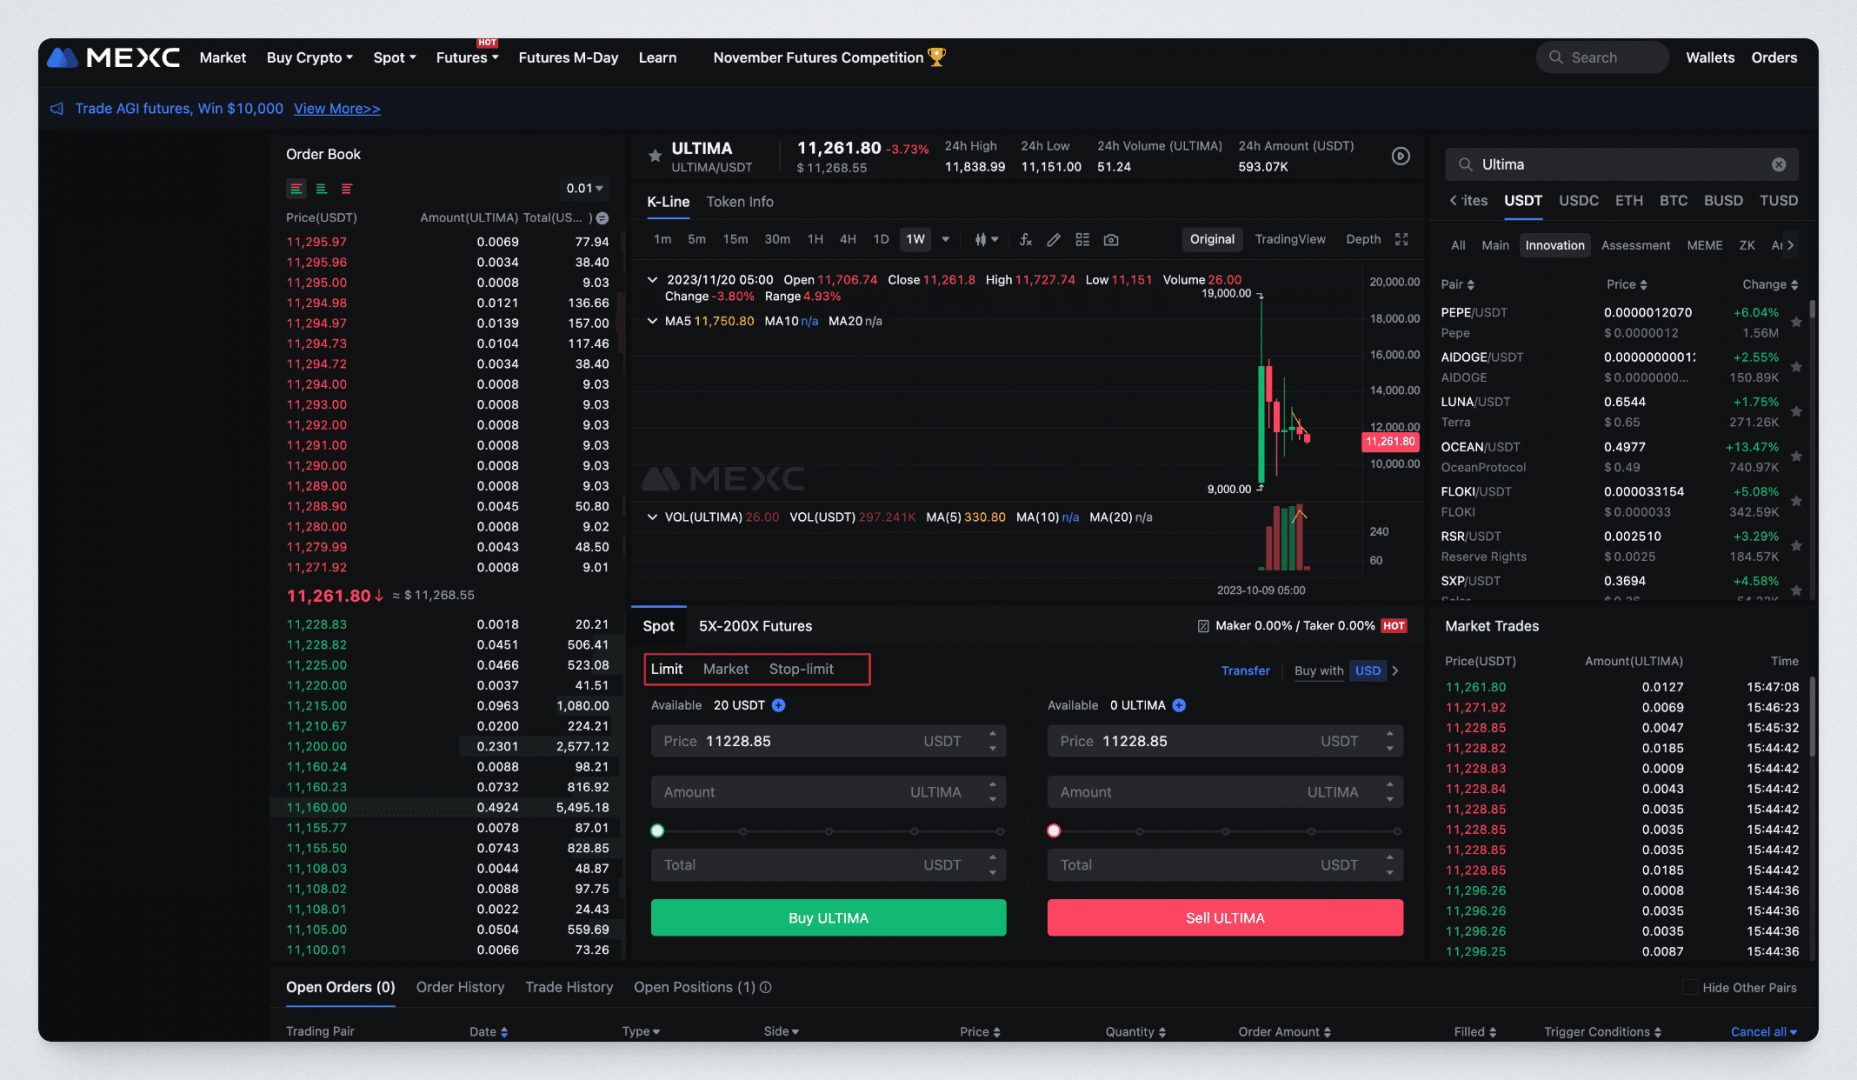Open the 0.01 order book precision dropdown

[584, 189]
